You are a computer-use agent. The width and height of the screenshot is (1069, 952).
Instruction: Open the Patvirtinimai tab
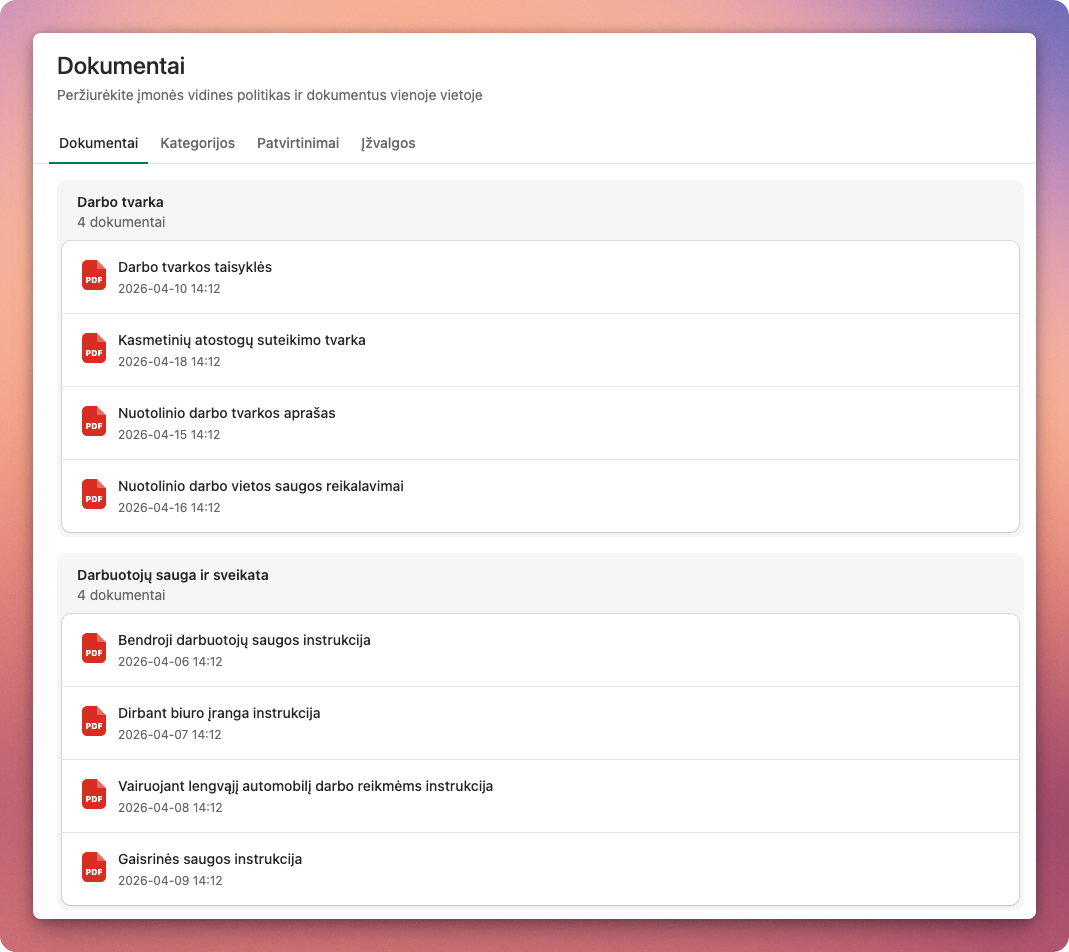(x=297, y=143)
